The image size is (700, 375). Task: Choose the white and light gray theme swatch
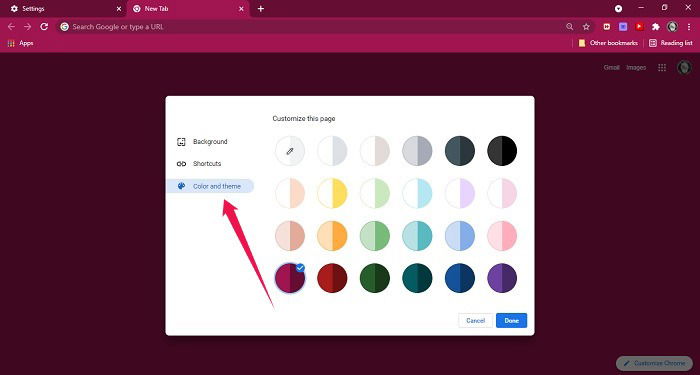[333, 151]
